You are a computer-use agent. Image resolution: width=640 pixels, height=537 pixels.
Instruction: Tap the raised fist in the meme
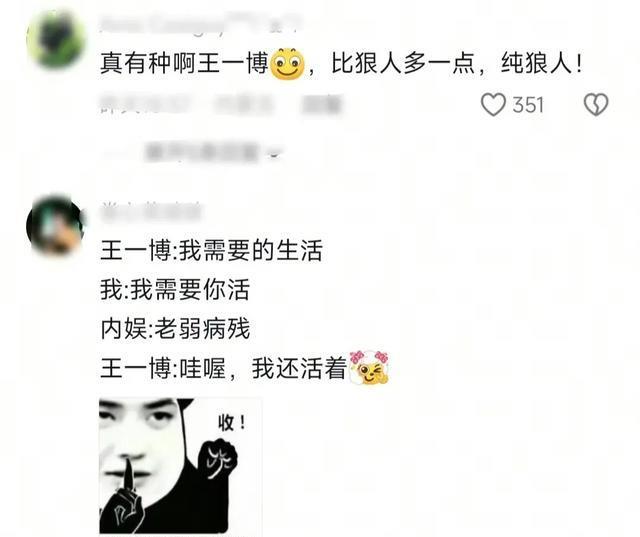217,459
